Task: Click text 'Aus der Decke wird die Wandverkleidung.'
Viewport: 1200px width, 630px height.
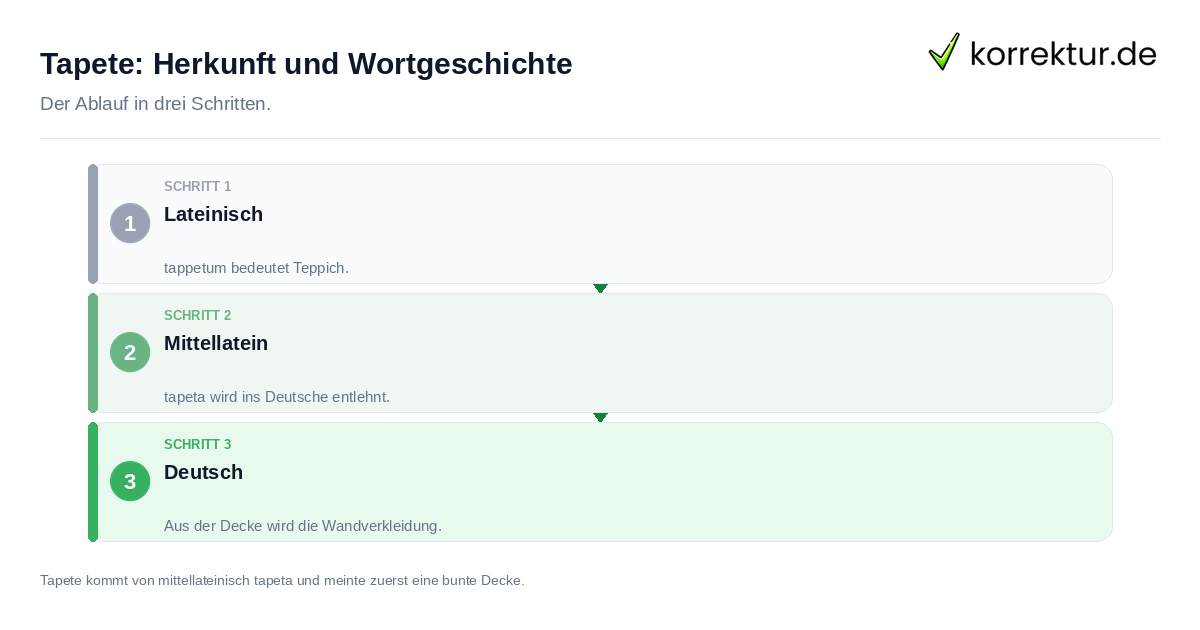Action: (303, 526)
